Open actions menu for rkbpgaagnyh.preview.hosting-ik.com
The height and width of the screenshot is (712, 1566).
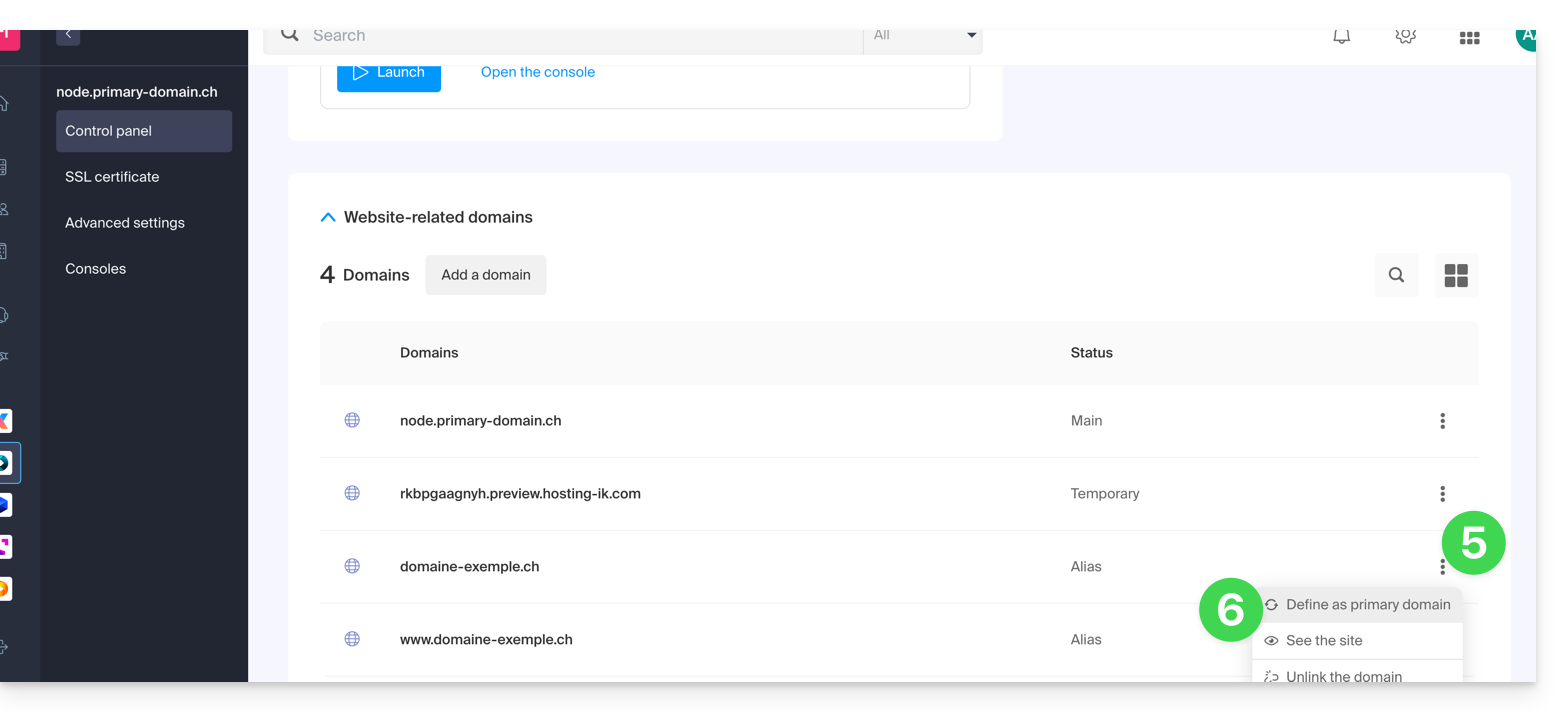[x=1442, y=494]
